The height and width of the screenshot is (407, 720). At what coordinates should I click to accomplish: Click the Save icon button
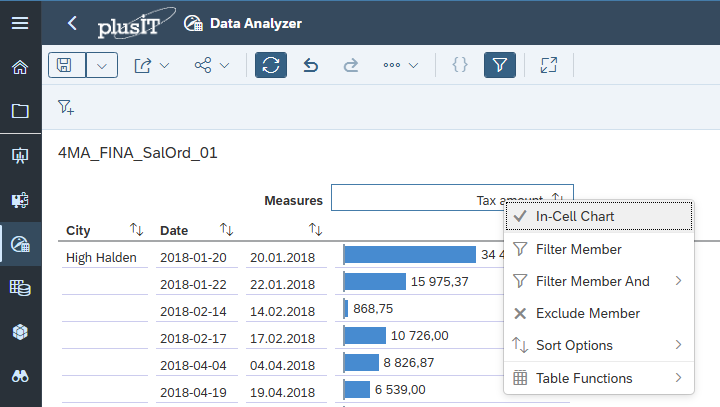click(x=66, y=65)
